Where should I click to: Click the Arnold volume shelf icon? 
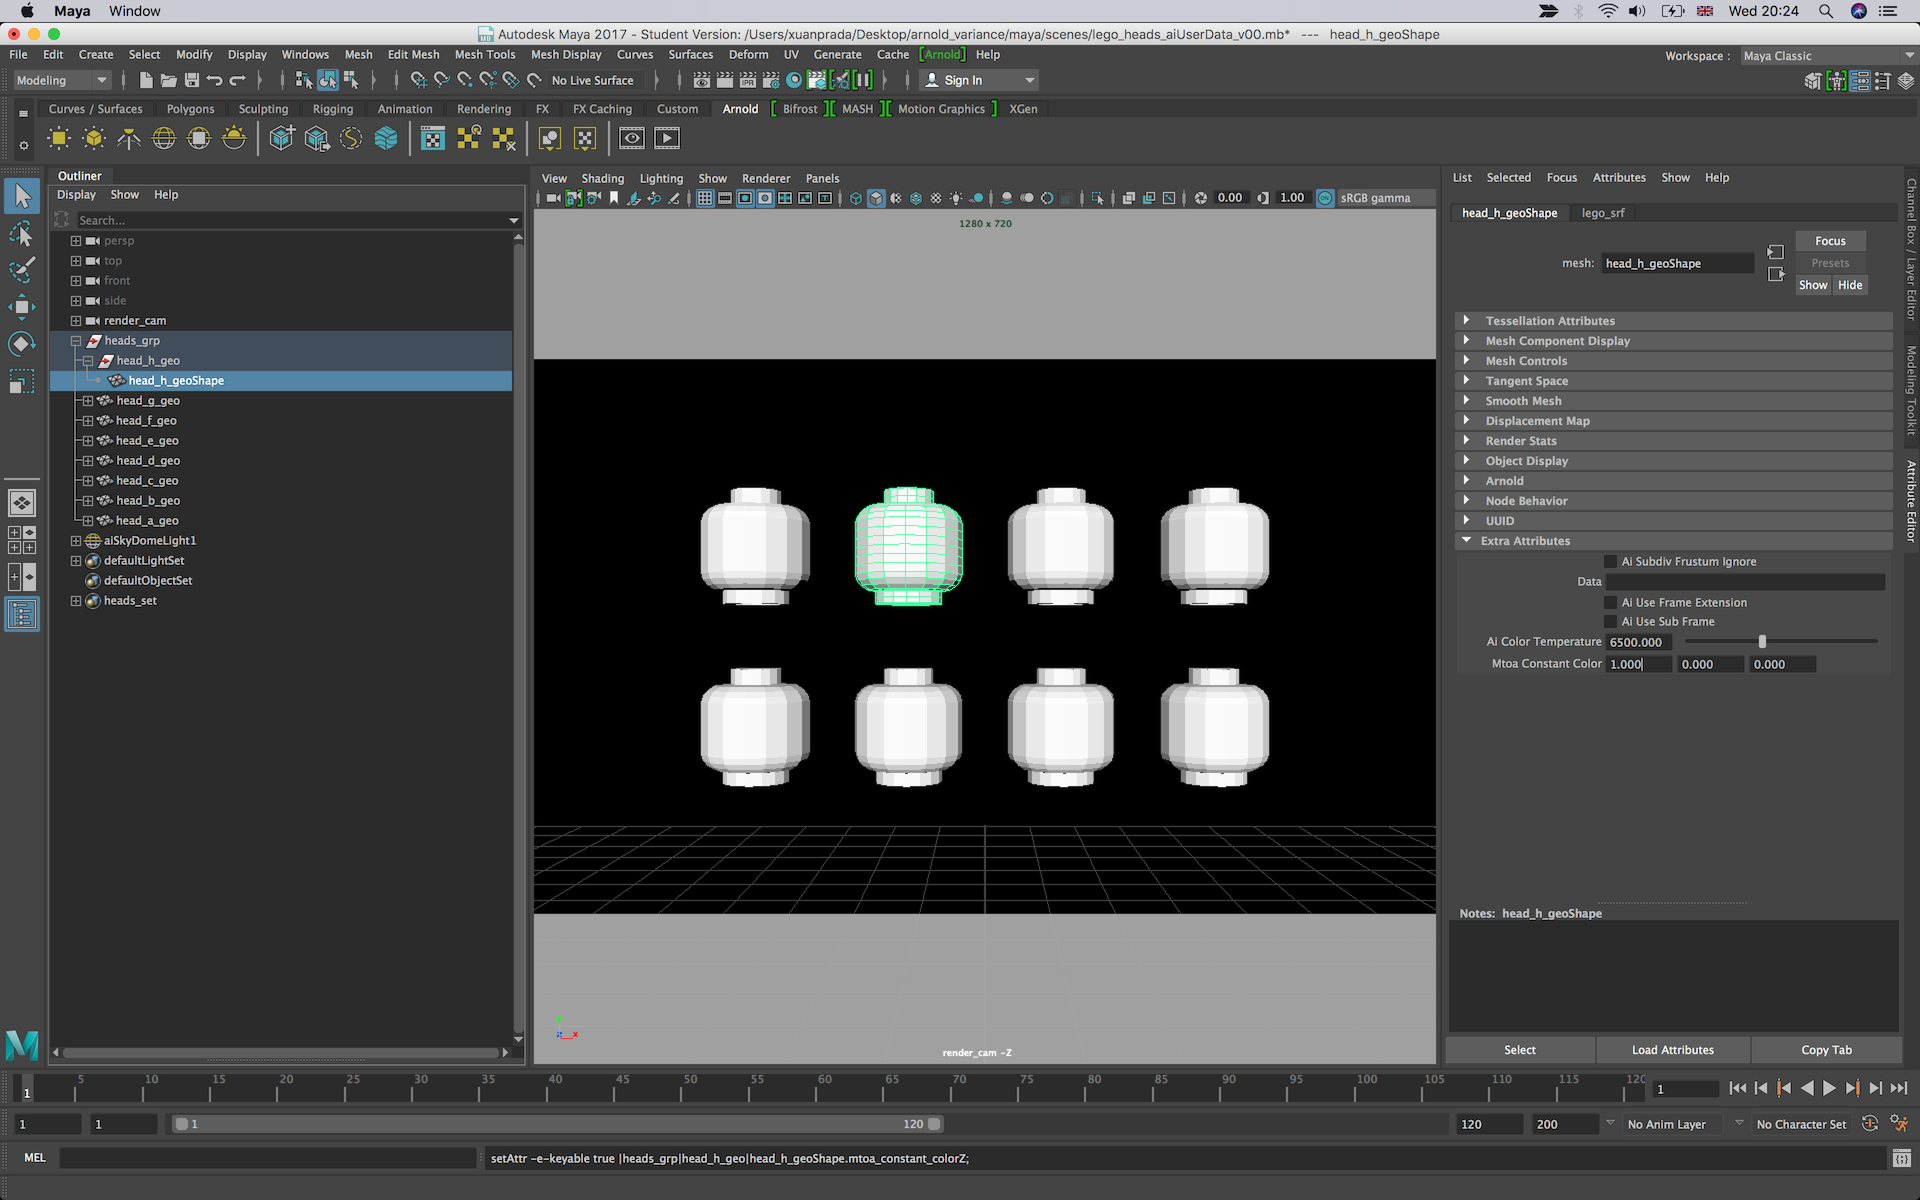pos(386,138)
